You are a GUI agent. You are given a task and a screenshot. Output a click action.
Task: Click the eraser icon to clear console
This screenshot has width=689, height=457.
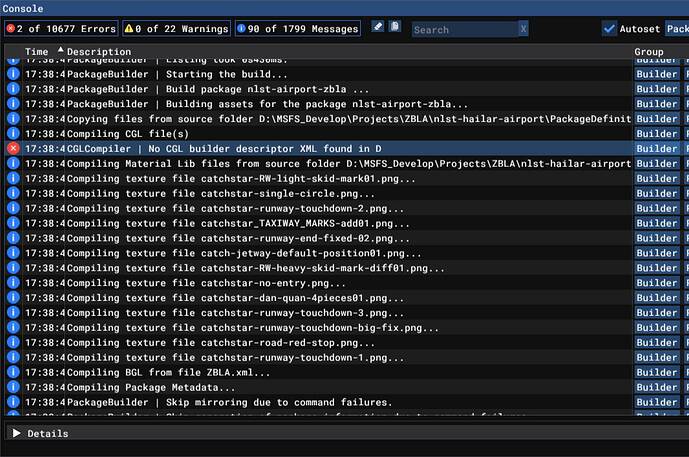(378, 27)
